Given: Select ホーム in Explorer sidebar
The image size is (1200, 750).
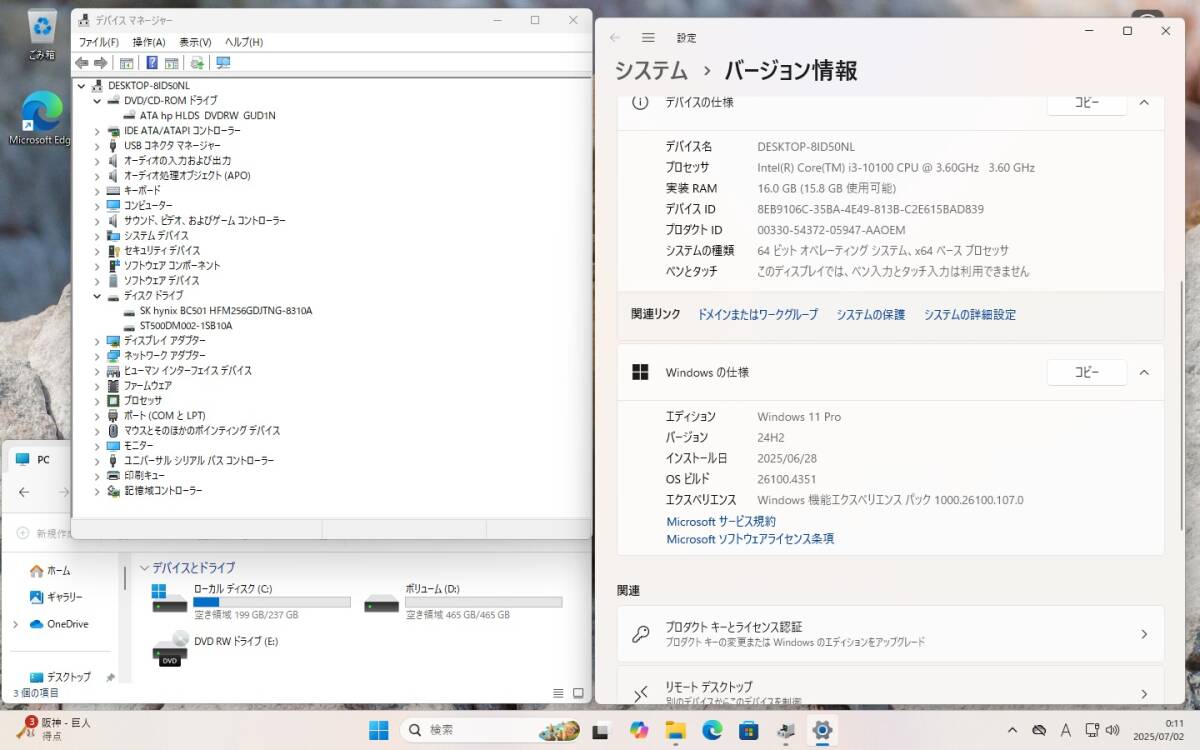Looking at the screenshot, I should pos(58,571).
